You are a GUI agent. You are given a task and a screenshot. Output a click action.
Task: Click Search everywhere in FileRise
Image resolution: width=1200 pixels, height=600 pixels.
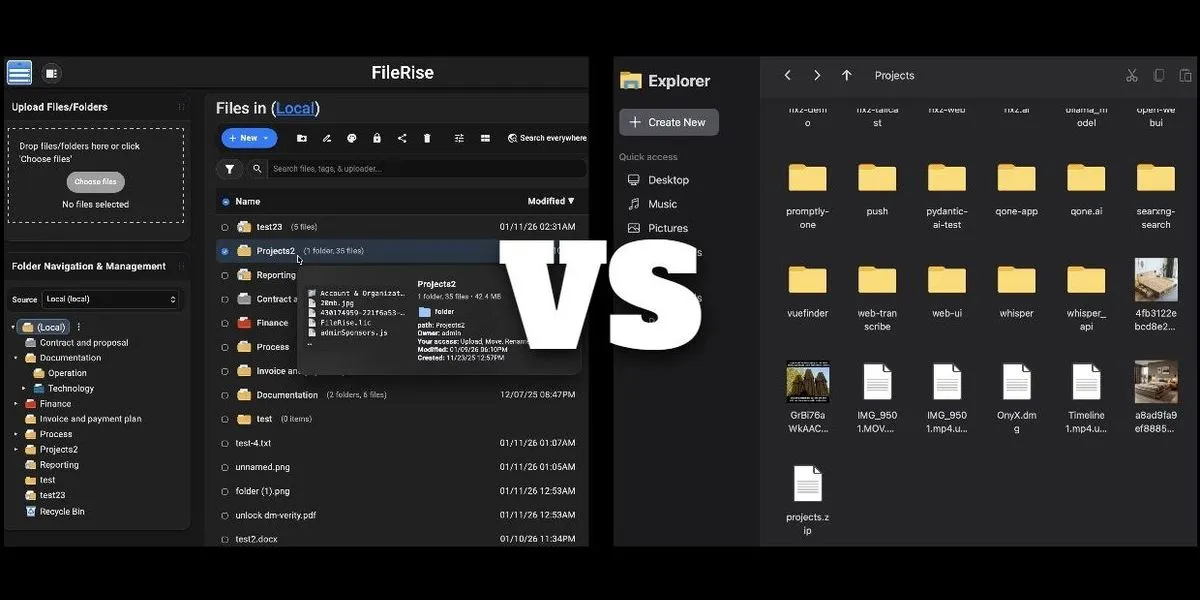point(546,138)
